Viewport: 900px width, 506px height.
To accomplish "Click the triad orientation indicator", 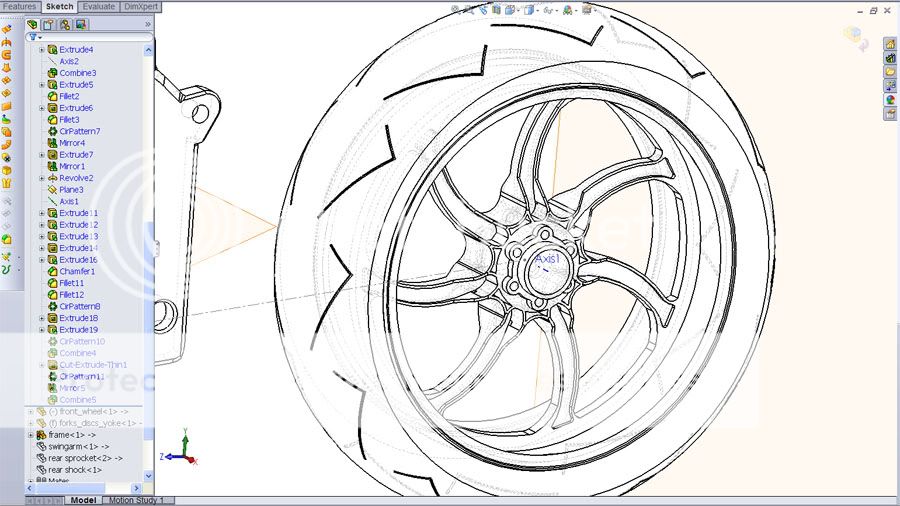I will (x=179, y=447).
